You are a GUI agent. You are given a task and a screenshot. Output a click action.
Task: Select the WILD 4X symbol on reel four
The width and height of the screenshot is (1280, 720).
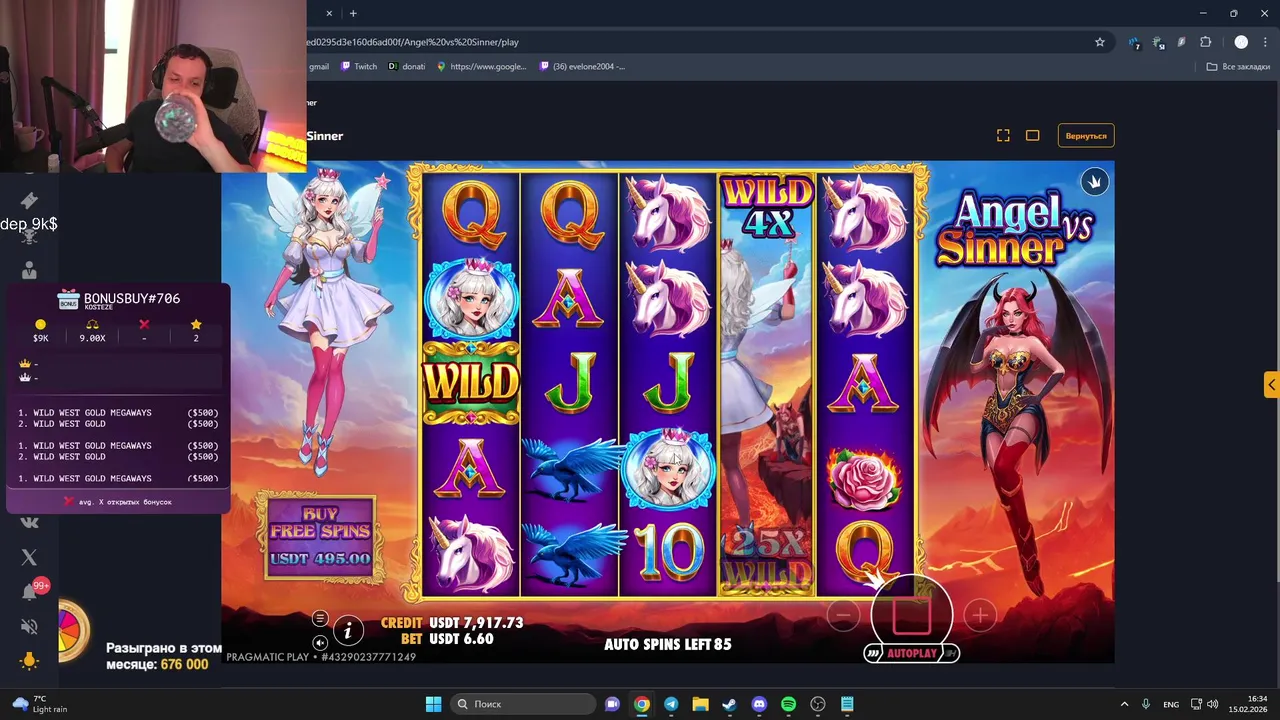(x=767, y=207)
